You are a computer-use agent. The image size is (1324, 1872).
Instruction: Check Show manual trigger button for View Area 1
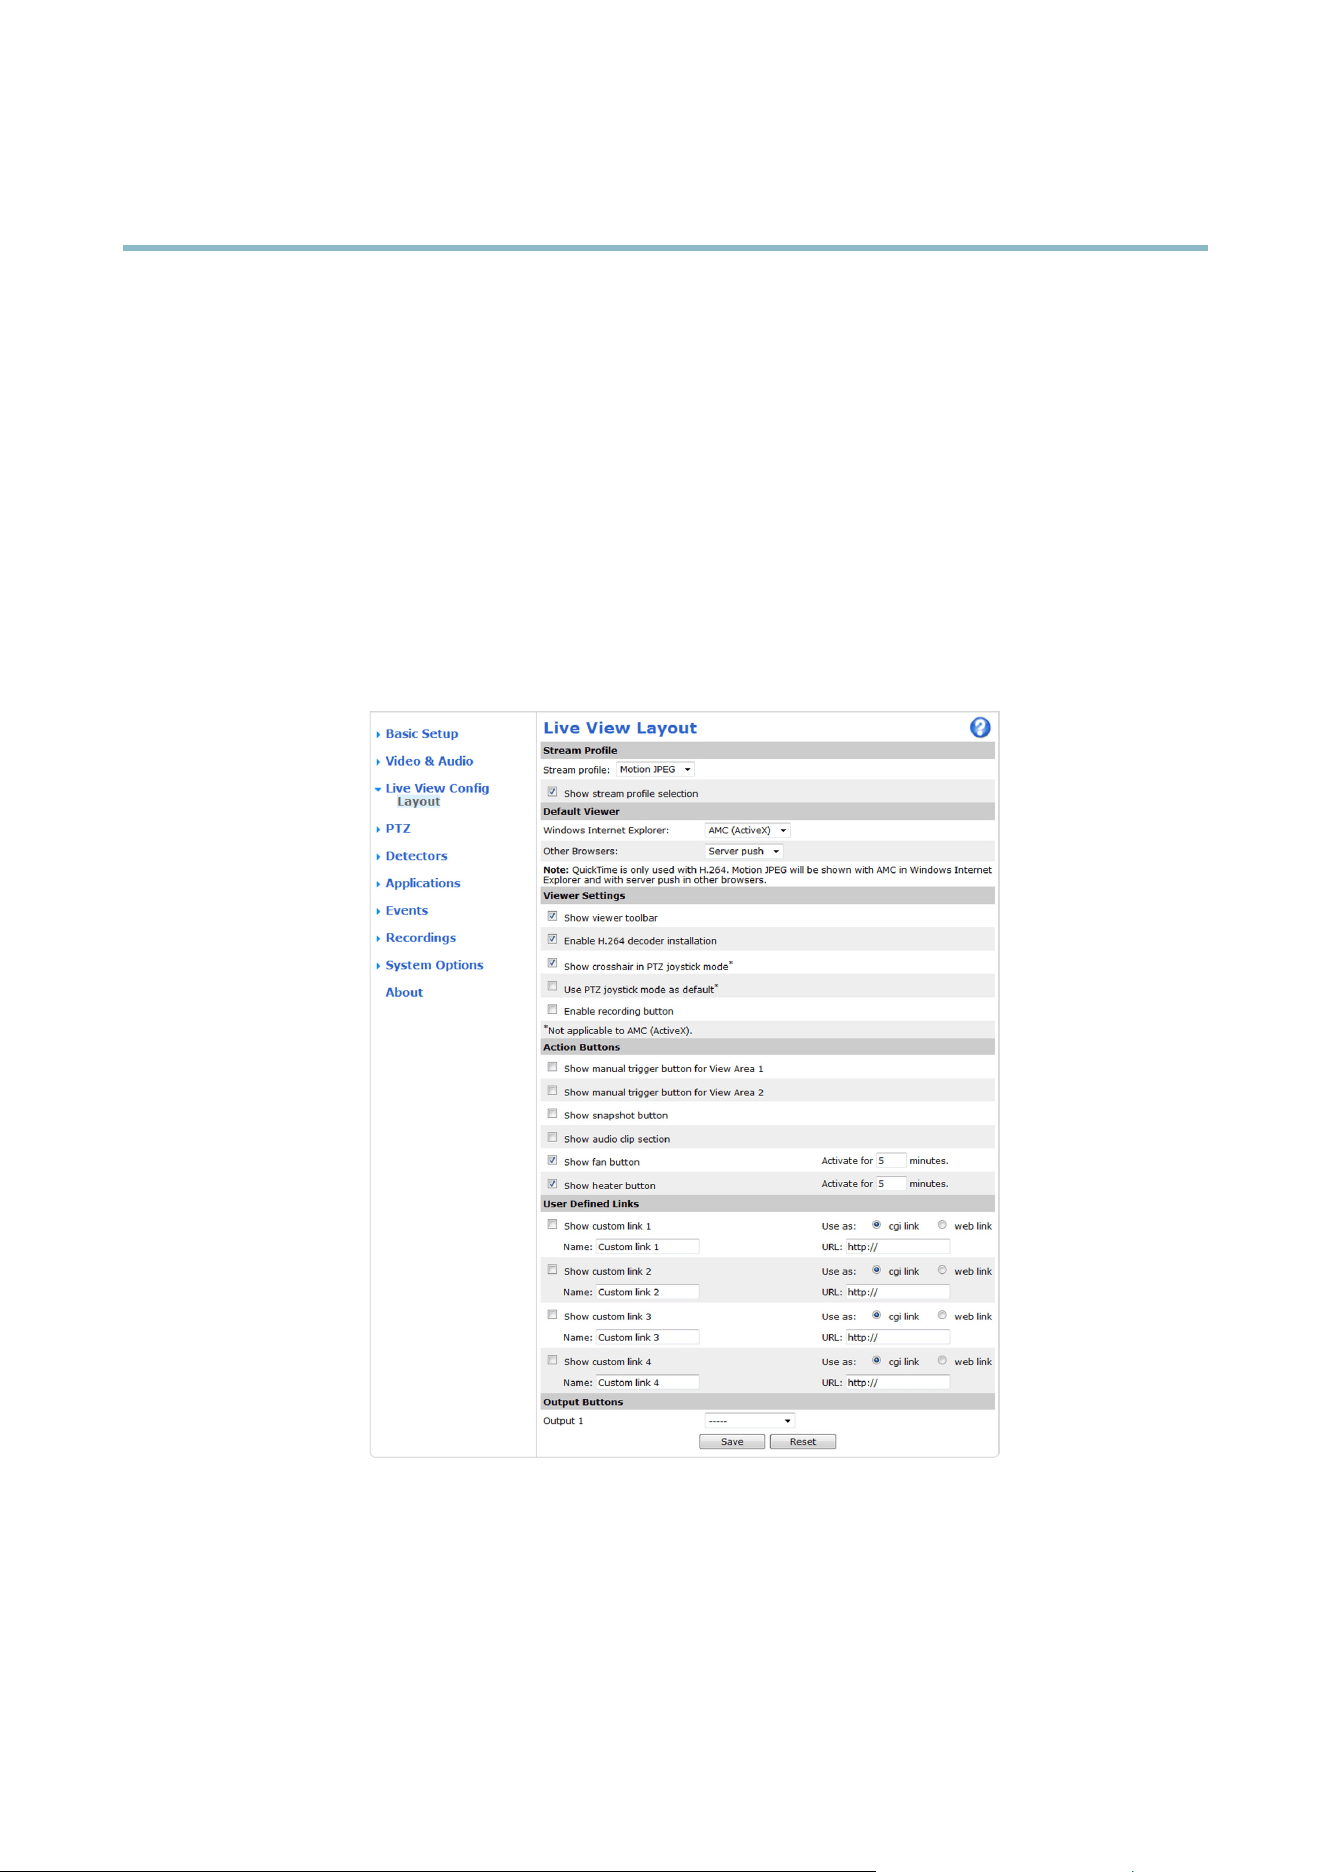point(552,1068)
